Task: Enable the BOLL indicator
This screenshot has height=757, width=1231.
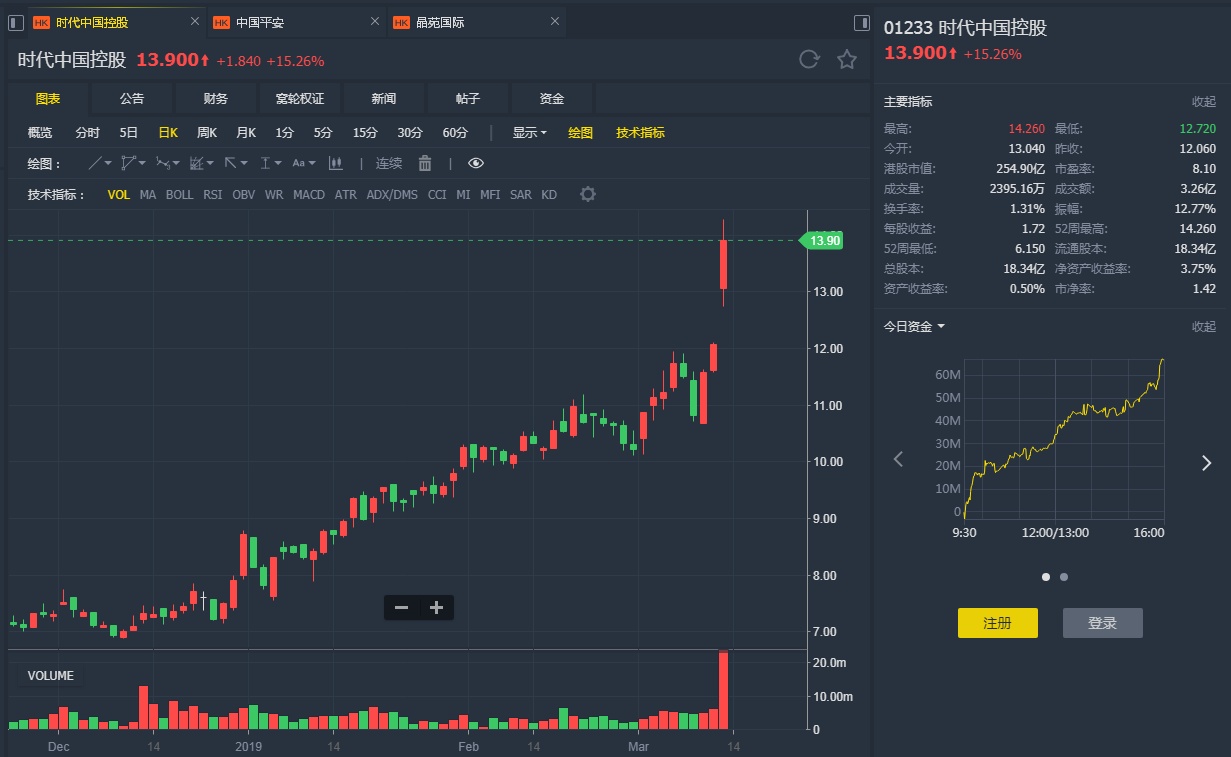Action: point(179,195)
